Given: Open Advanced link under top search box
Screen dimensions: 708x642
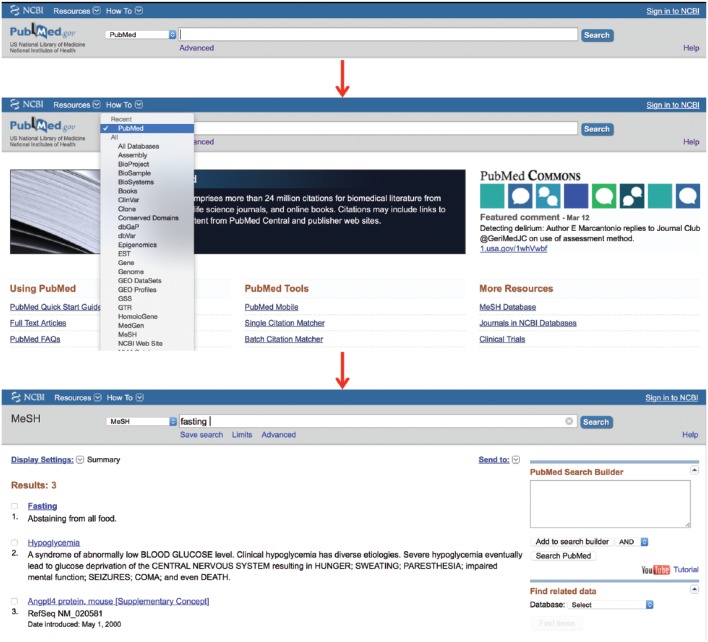Looking at the screenshot, I should [x=196, y=48].
